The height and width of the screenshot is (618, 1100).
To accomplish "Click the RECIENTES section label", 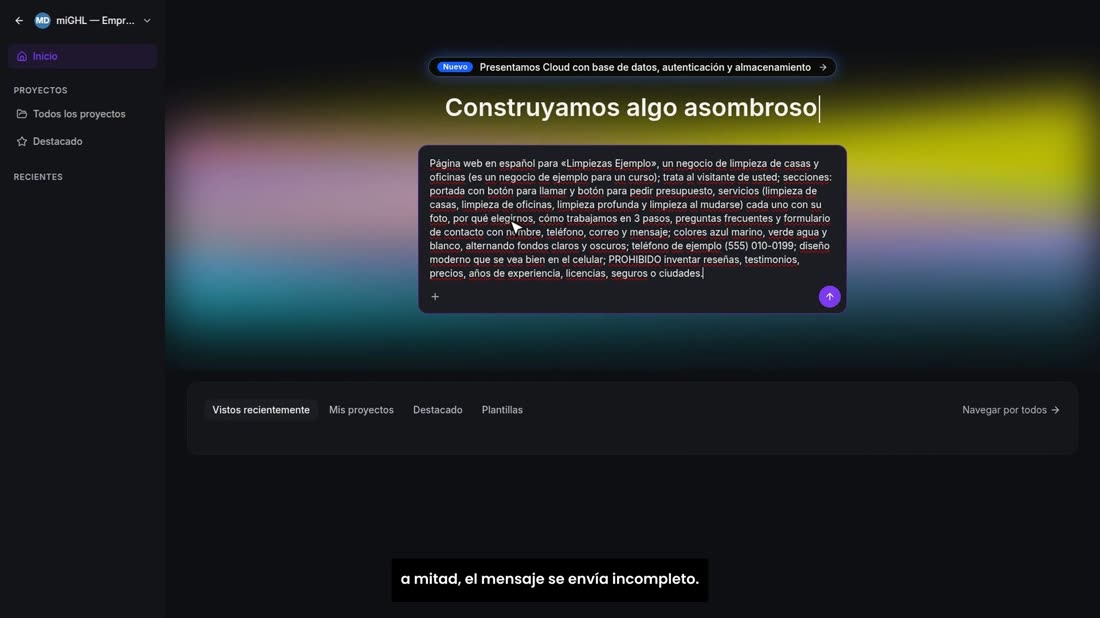I will click(x=38, y=177).
